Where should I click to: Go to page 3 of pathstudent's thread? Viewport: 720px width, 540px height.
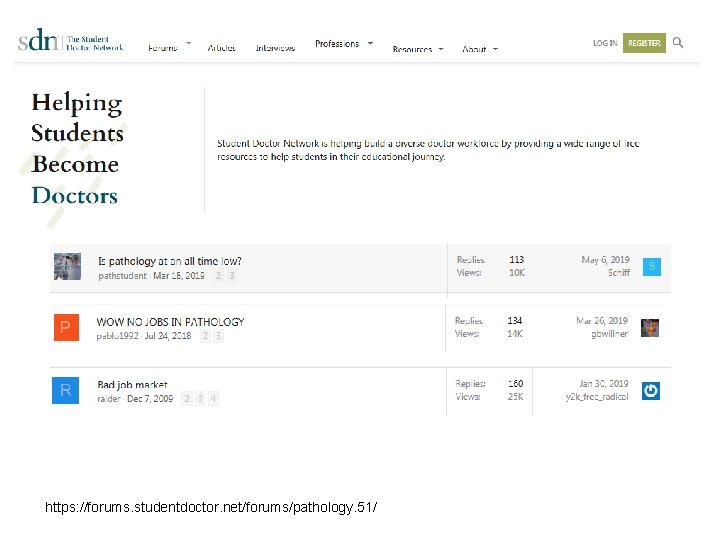231,276
